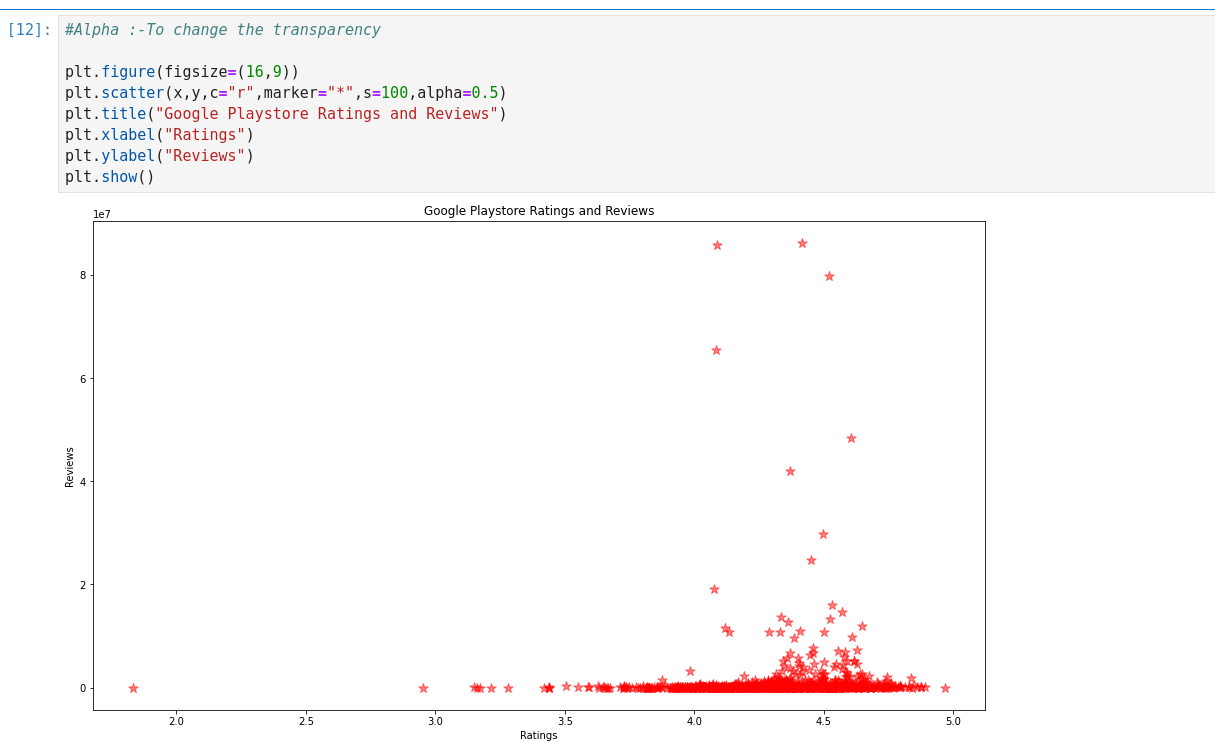Click the 1e7 exponent label on chart
The image size is (1215, 742).
tap(102, 214)
